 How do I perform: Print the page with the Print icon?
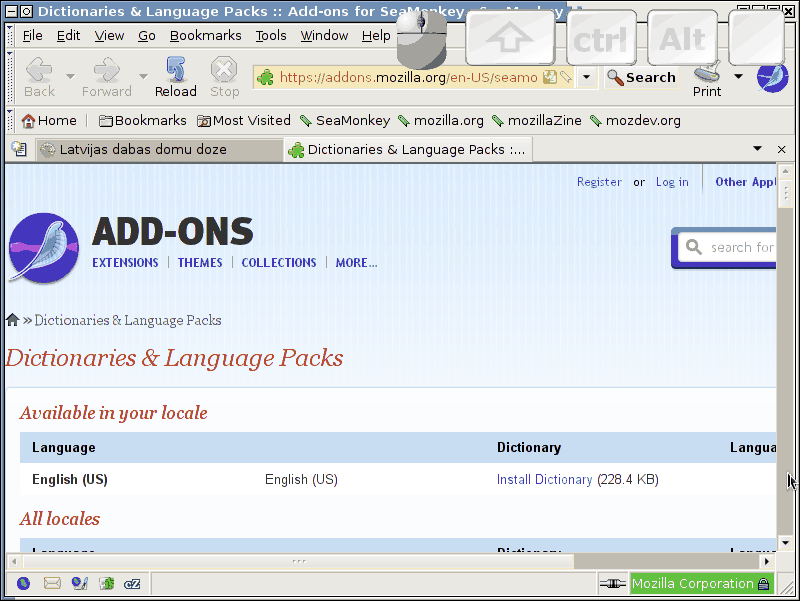707,80
